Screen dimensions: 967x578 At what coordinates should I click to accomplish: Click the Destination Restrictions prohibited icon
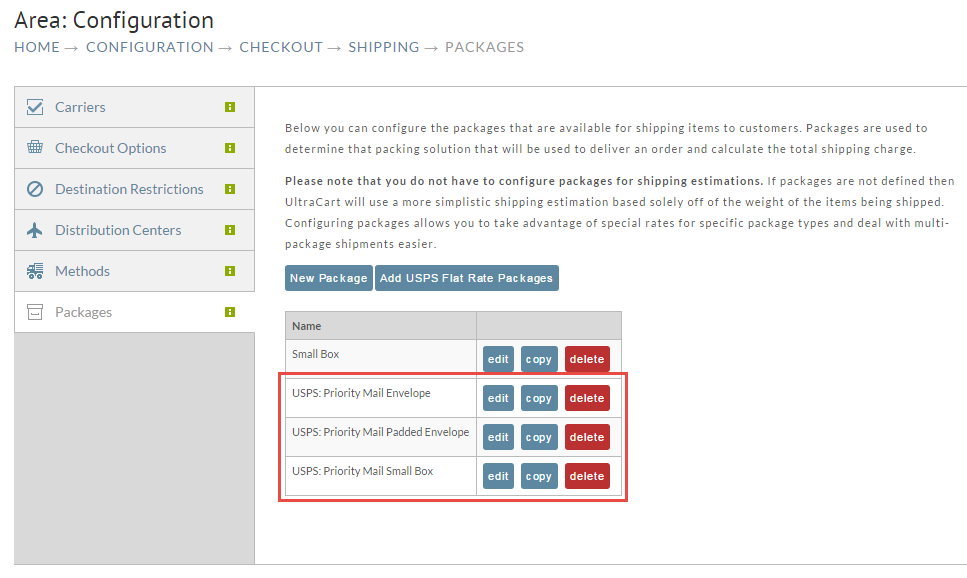click(35, 189)
